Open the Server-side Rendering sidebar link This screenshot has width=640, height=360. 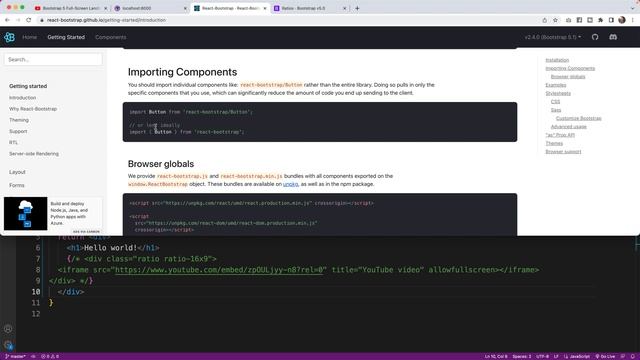[34, 154]
